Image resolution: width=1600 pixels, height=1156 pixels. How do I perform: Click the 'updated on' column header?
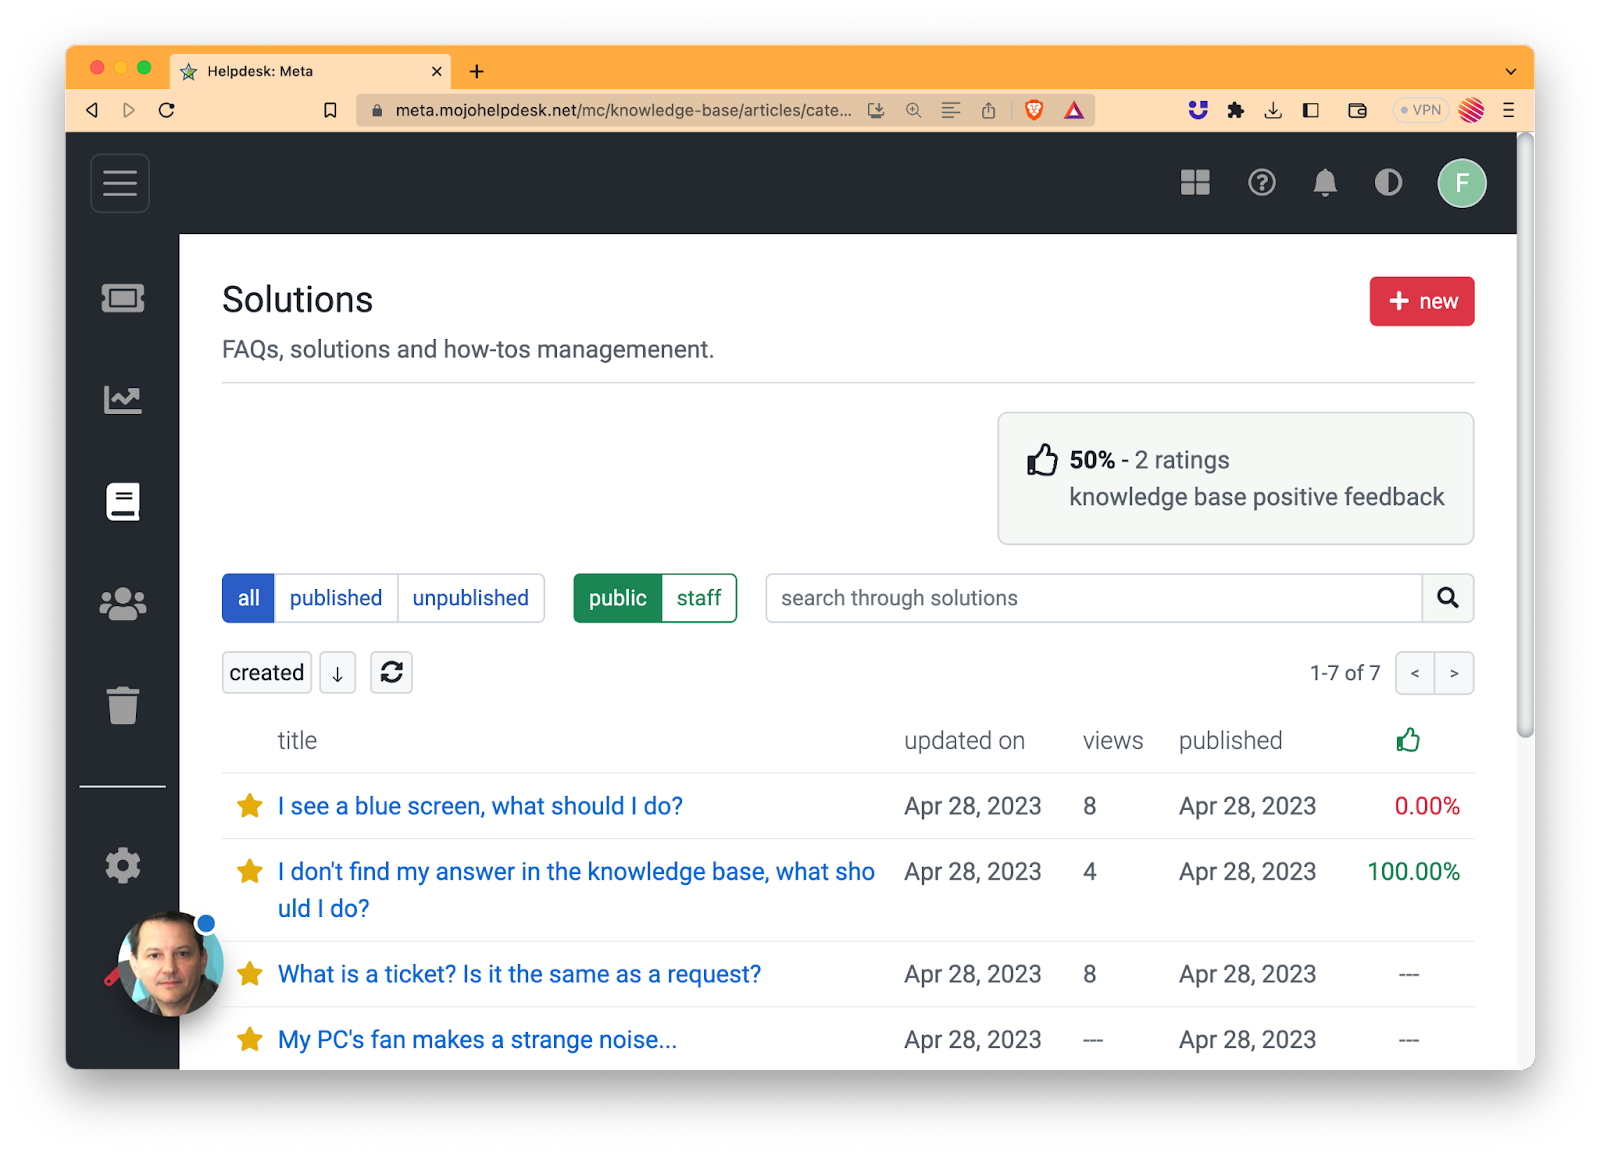pyautogui.click(x=964, y=741)
